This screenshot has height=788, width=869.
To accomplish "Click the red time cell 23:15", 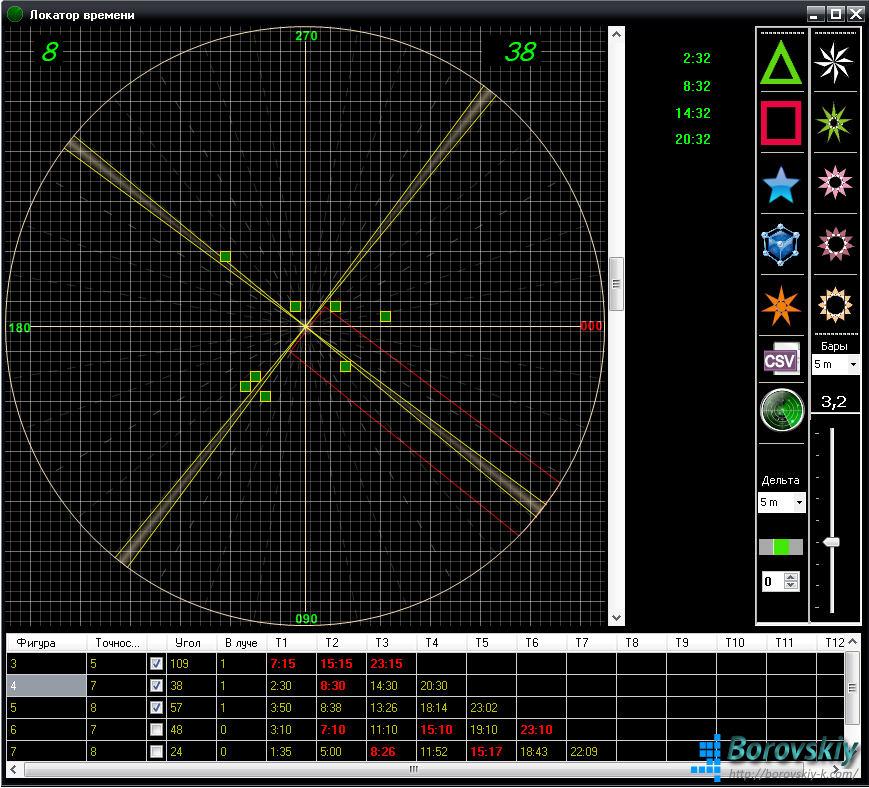I will click(x=391, y=663).
